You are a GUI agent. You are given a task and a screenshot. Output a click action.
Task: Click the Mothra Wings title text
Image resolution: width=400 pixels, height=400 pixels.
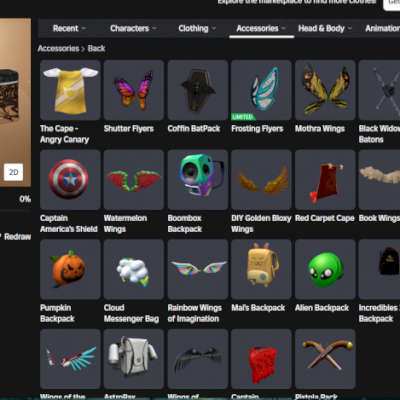[x=320, y=129]
